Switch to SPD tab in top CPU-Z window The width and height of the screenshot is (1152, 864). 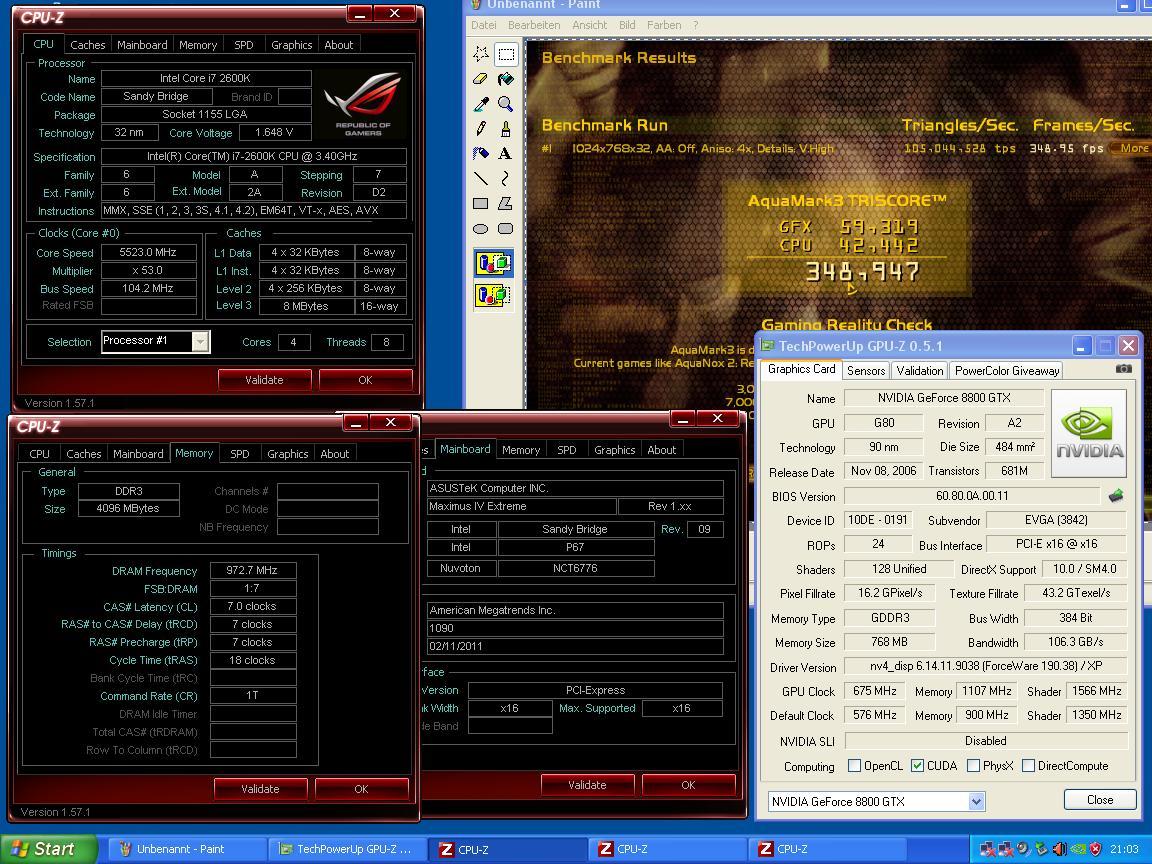(x=243, y=45)
